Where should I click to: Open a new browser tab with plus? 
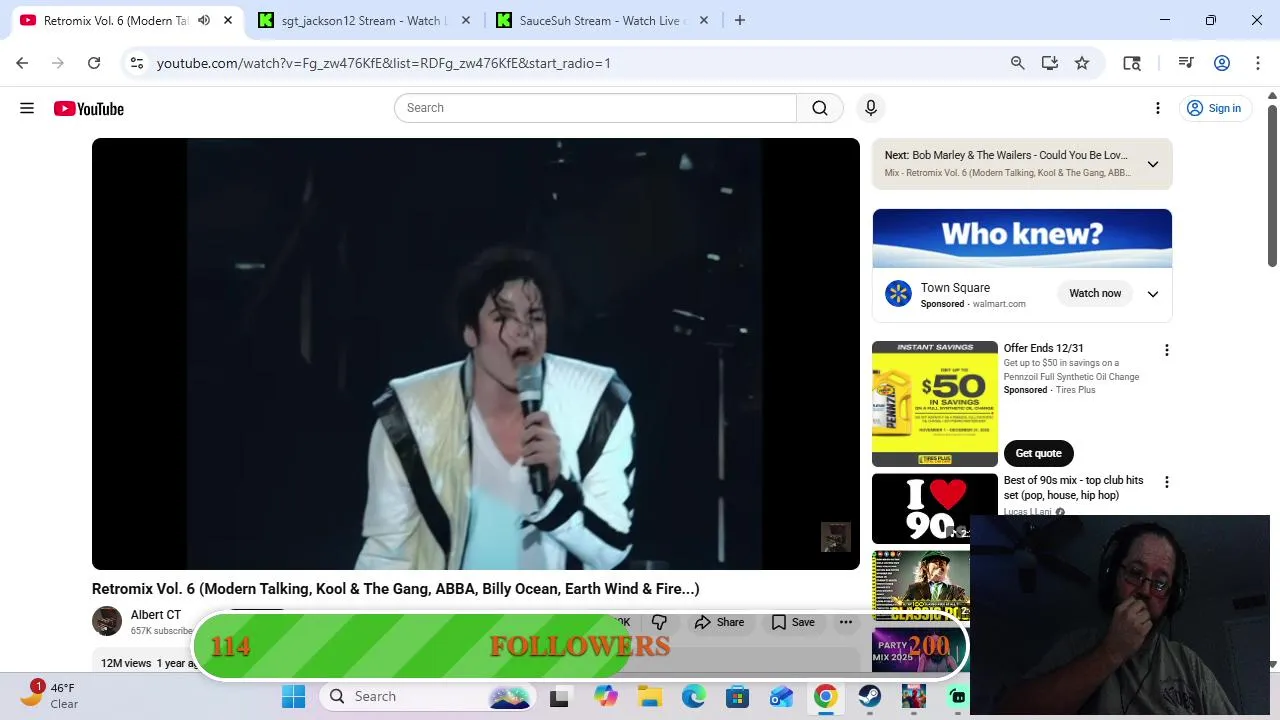click(740, 20)
